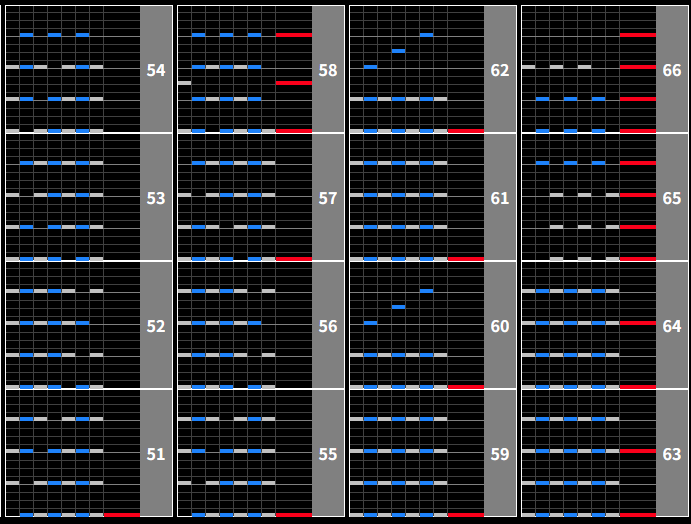Viewport: 691px width, 524px height.
Task: Click the measure 52 number label
Action: [x=156, y=326]
